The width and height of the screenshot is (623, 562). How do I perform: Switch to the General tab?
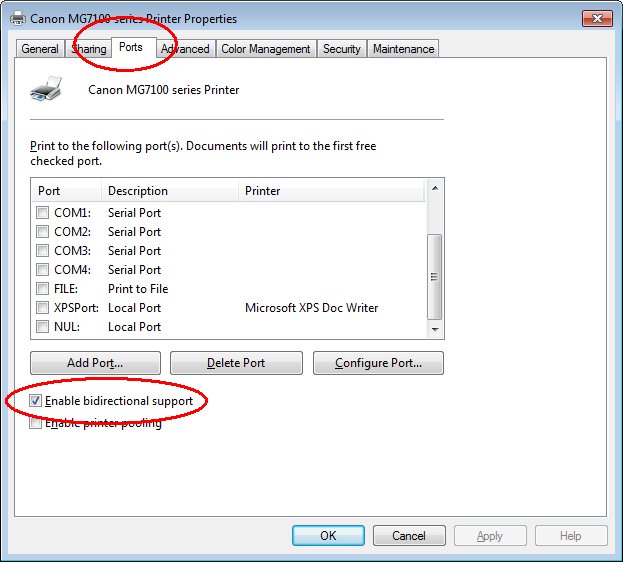point(40,49)
